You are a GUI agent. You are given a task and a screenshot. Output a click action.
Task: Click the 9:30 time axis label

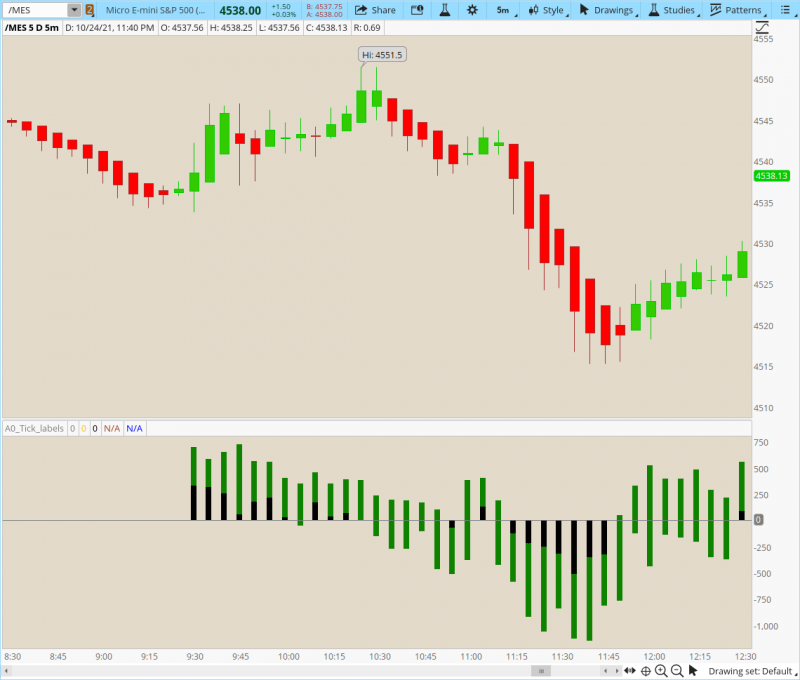tap(195, 656)
